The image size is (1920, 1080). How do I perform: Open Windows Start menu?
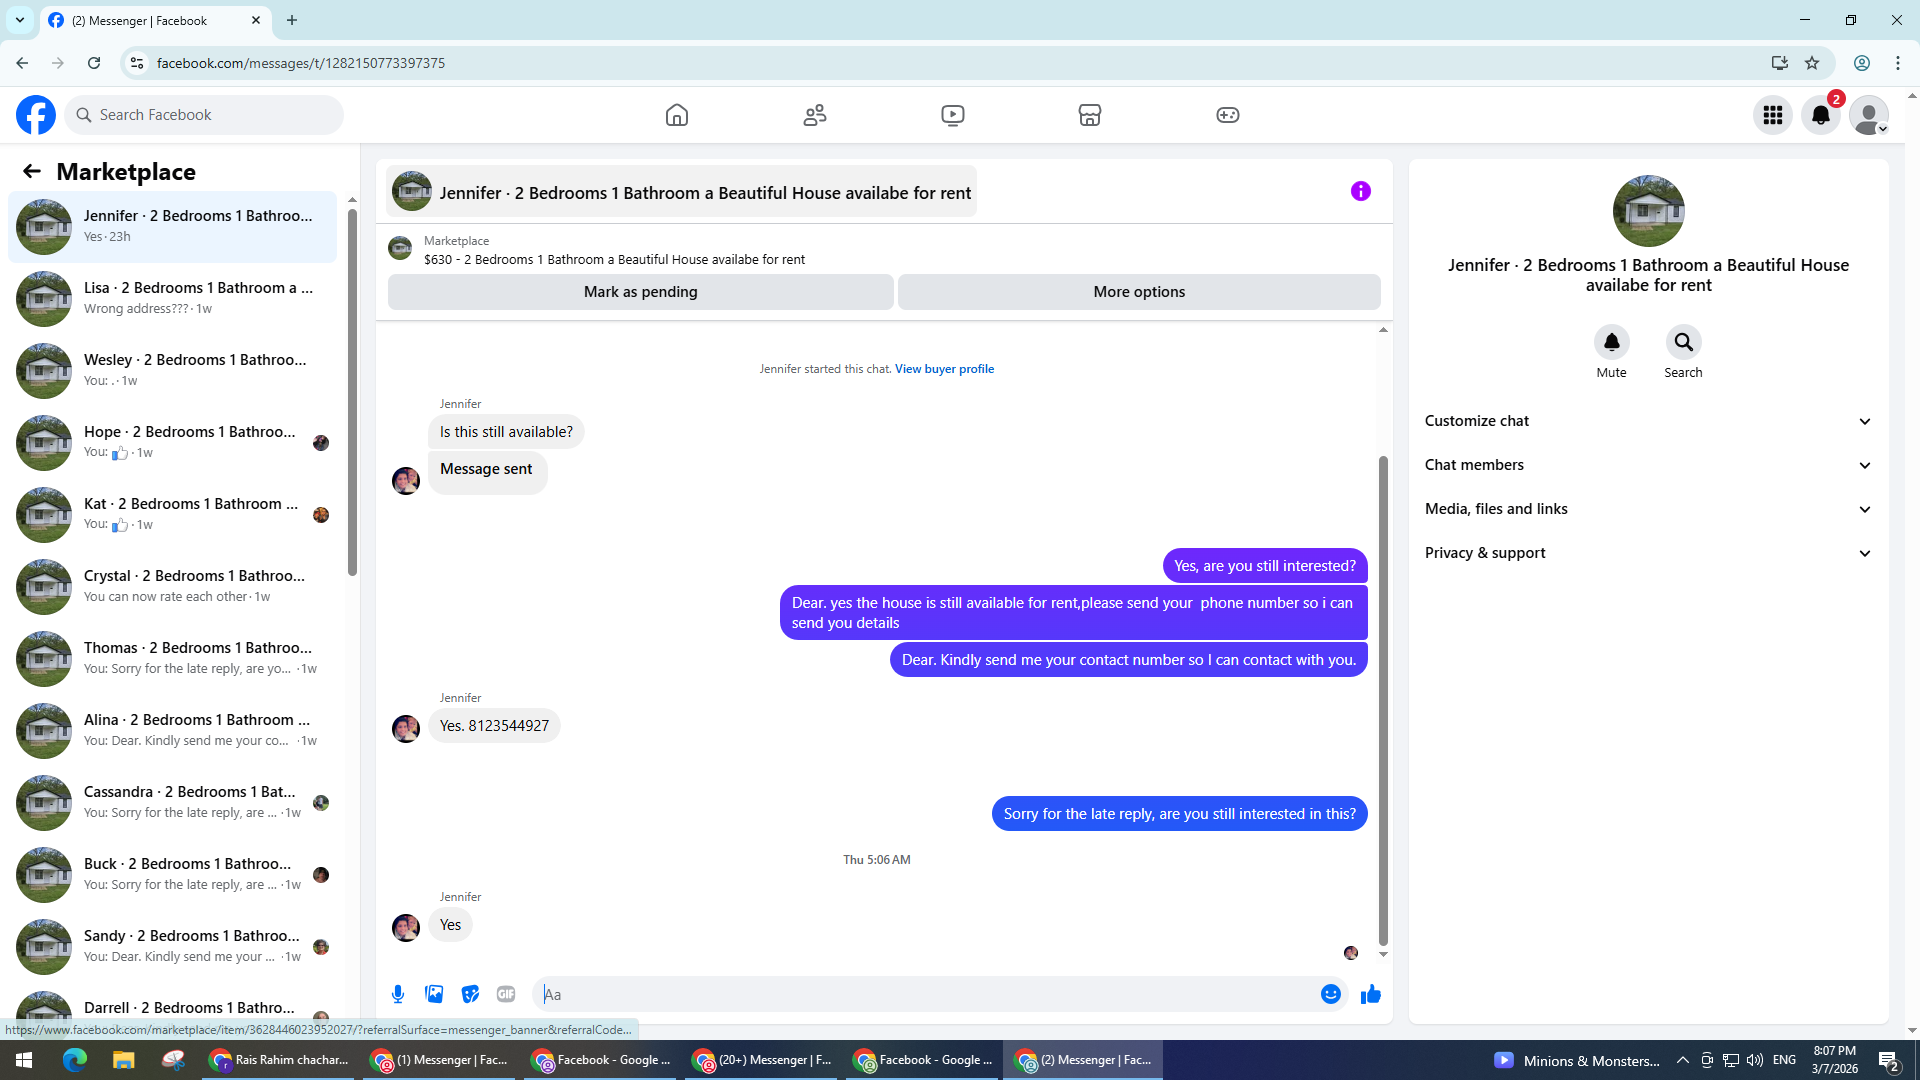[24, 1060]
